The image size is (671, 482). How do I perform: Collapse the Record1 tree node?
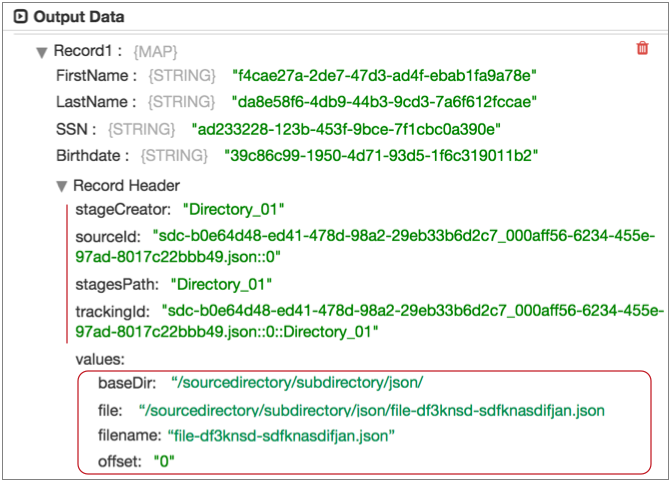coord(41,50)
